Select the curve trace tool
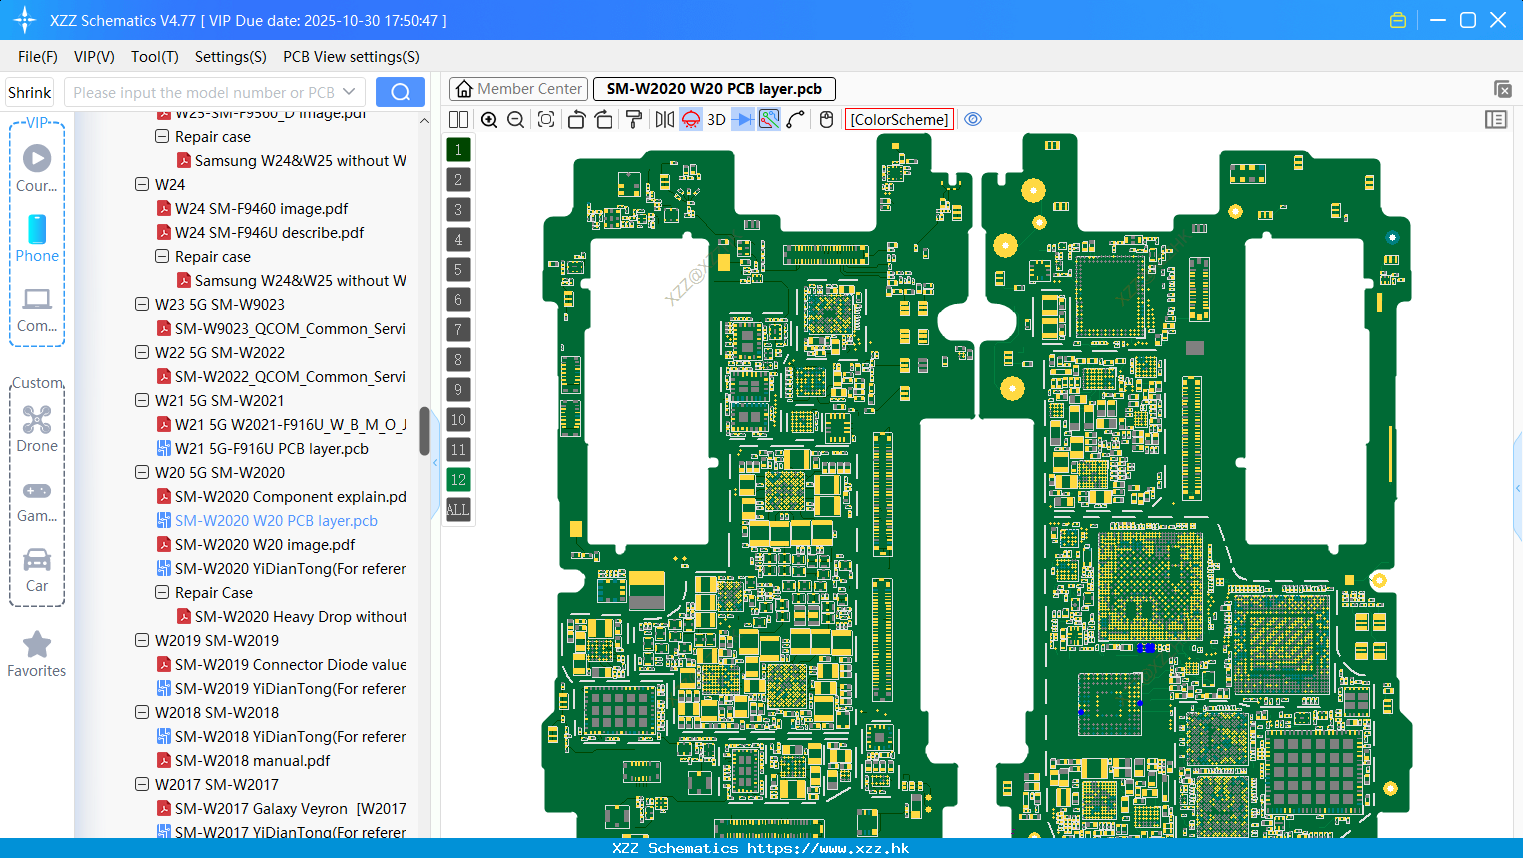 (x=796, y=119)
